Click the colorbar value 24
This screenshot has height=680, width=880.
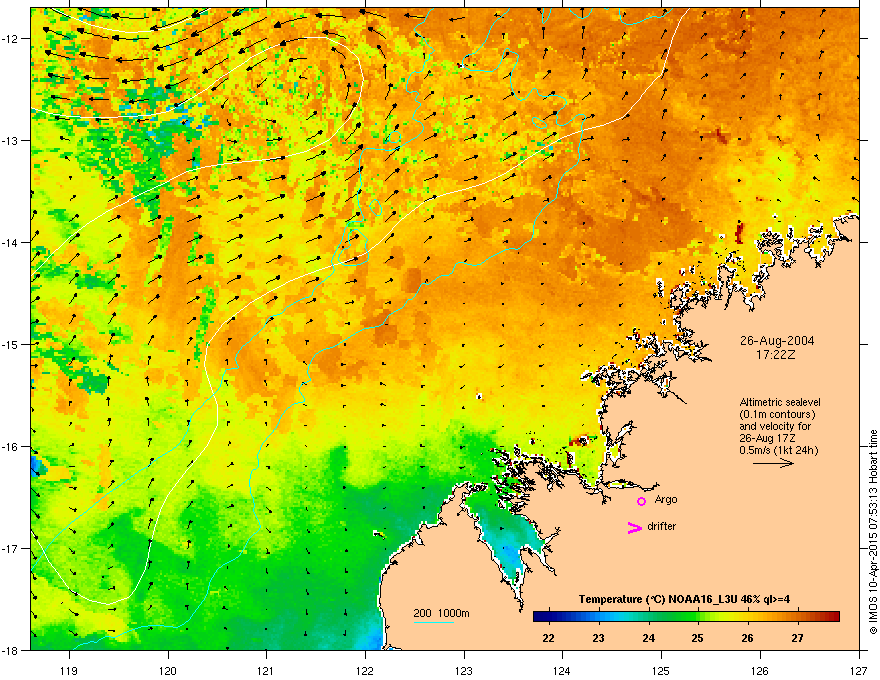point(649,638)
